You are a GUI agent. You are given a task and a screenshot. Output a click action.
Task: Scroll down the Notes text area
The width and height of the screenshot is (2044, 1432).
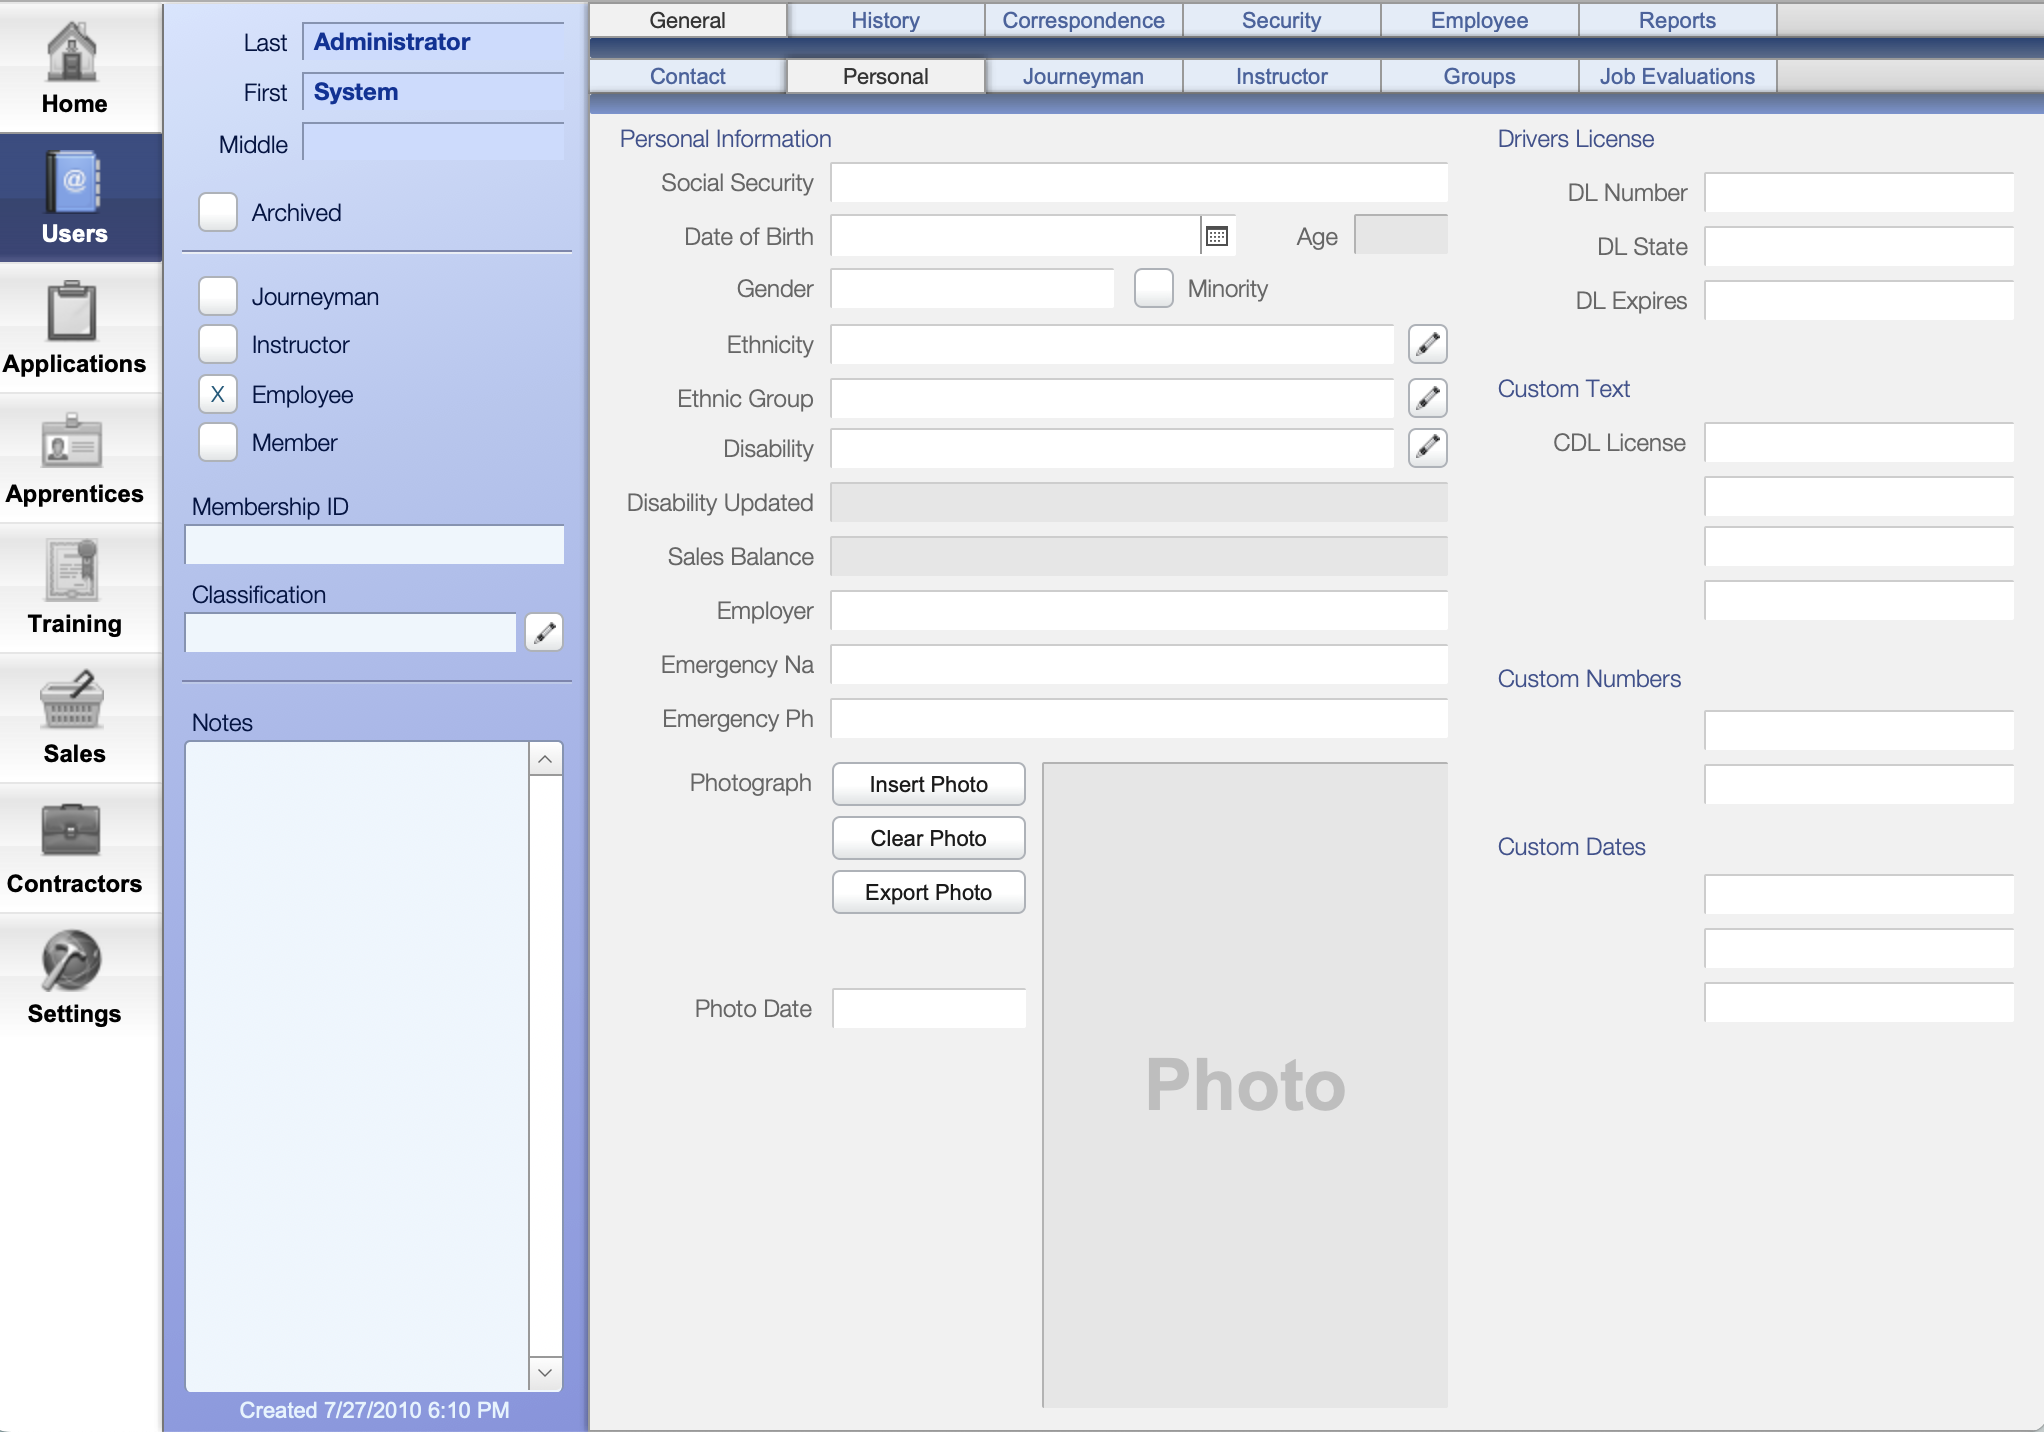[548, 1375]
